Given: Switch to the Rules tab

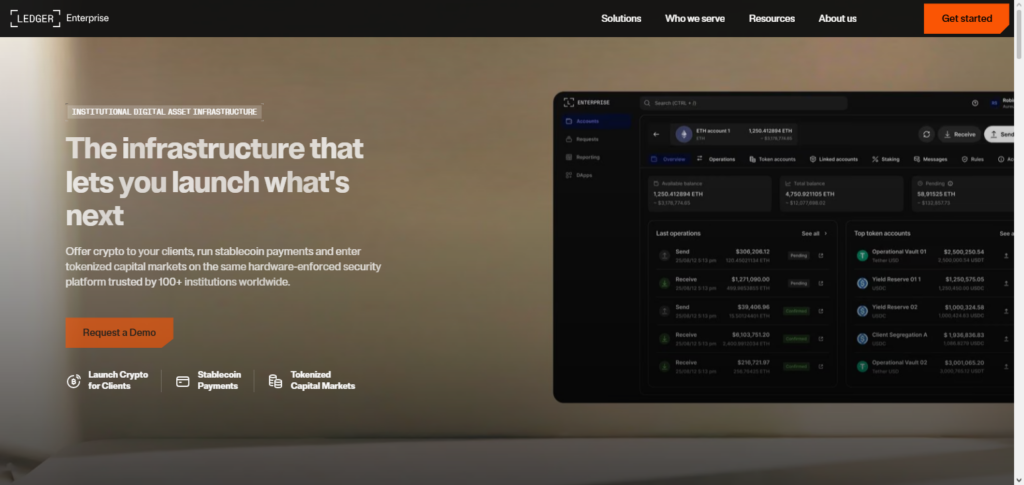Looking at the screenshot, I should (972, 159).
